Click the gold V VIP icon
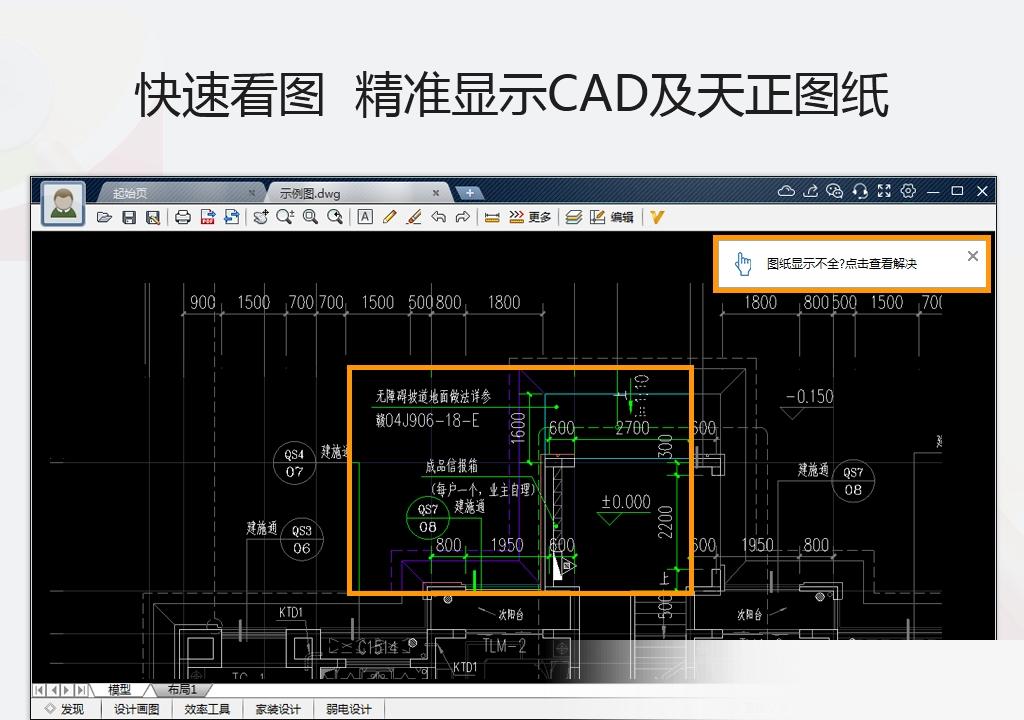1024x720 pixels. [x=657, y=217]
